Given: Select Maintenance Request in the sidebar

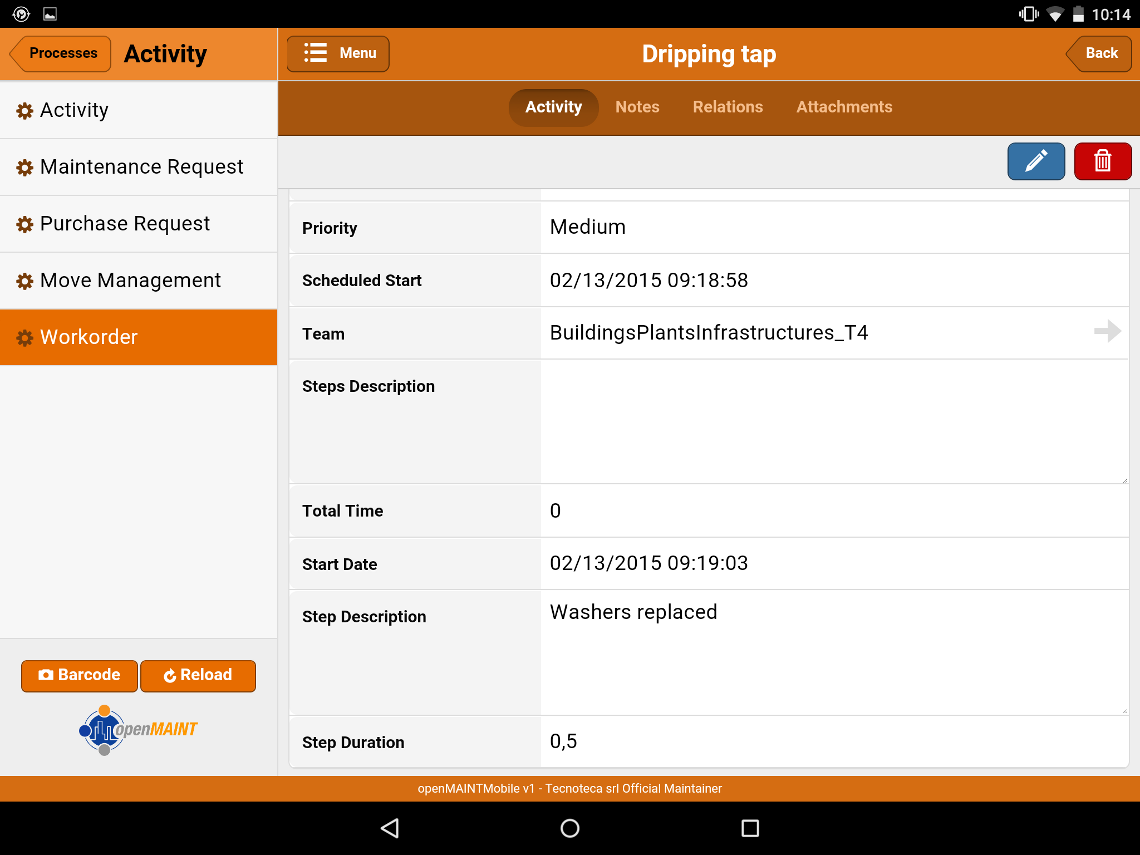Looking at the screenshot, I should tap(139, 167).
